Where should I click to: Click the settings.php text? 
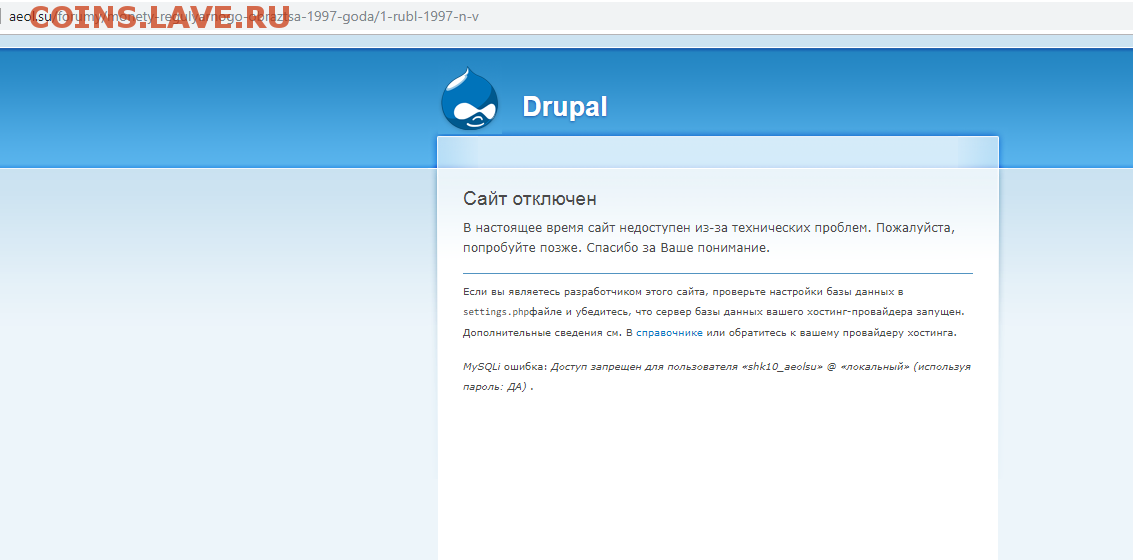click(x=496, y=312)
